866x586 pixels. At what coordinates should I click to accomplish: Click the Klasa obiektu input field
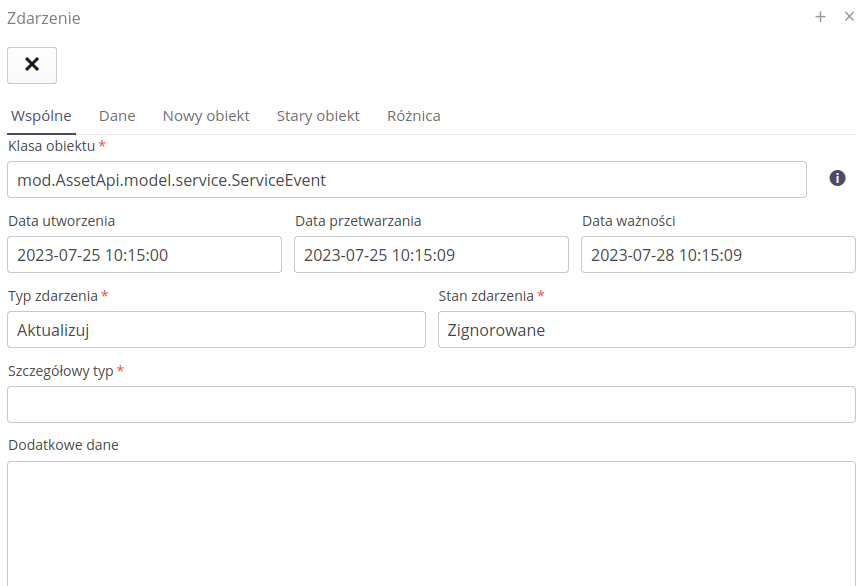[x=406, y=180]
